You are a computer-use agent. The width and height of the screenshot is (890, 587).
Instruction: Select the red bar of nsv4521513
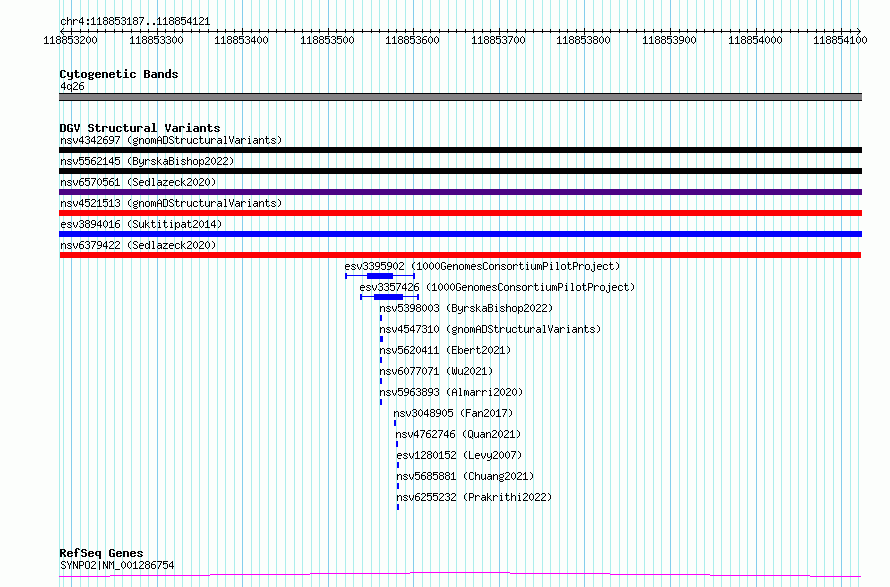point(460,213)
